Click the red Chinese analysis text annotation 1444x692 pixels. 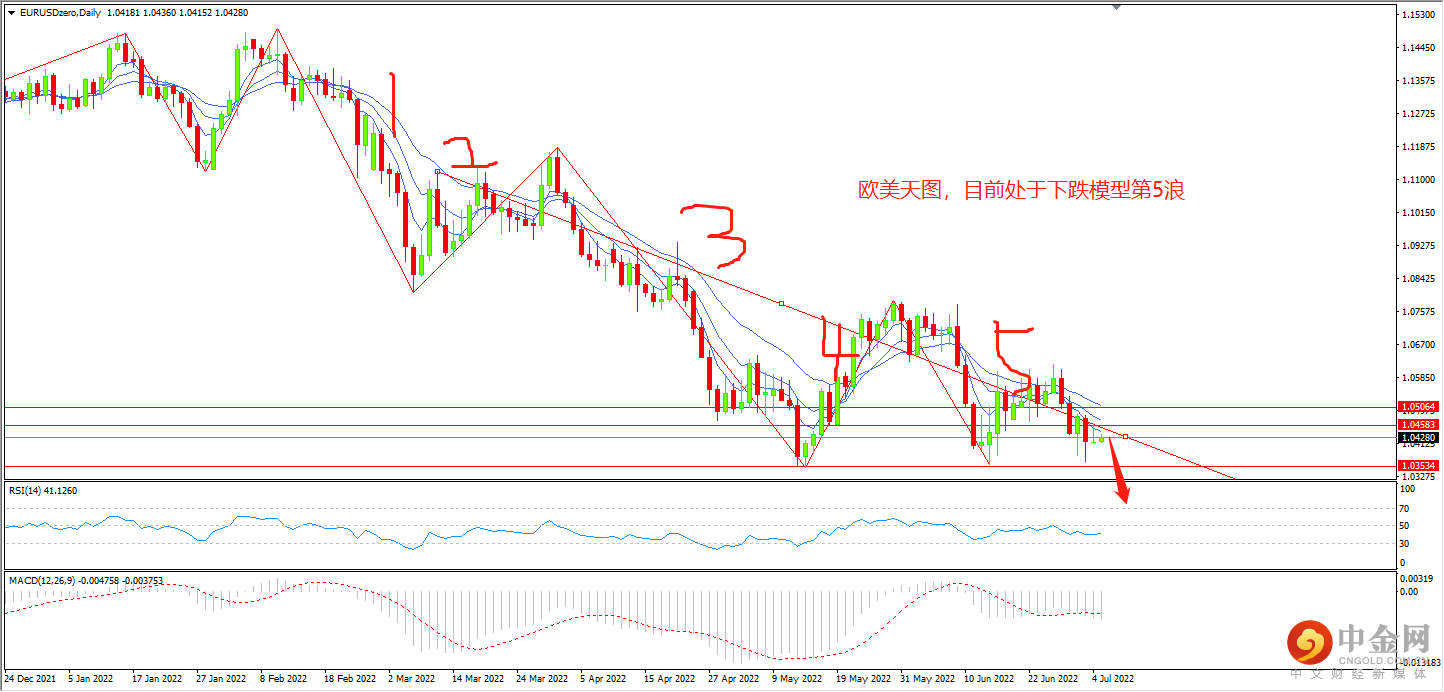(1018, 189)
